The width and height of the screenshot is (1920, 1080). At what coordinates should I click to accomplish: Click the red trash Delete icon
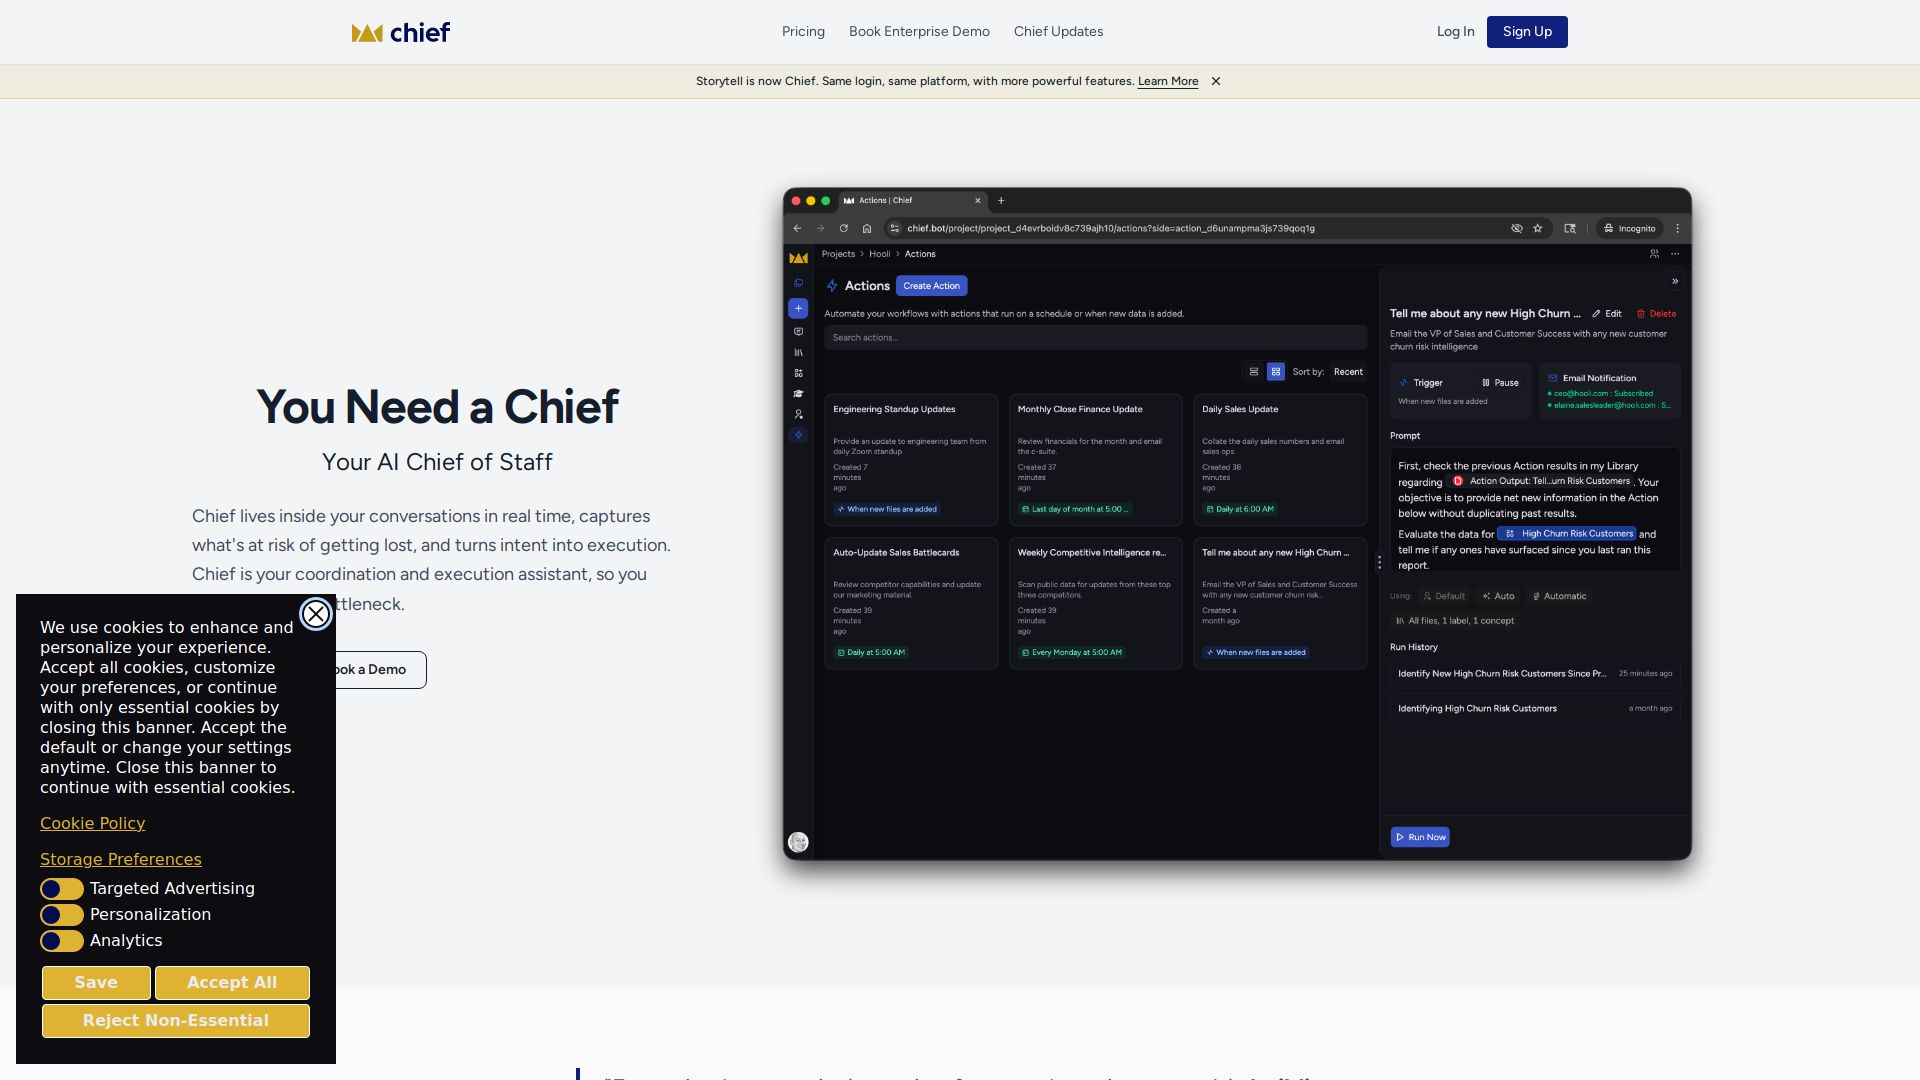(x=1641, y=314)
